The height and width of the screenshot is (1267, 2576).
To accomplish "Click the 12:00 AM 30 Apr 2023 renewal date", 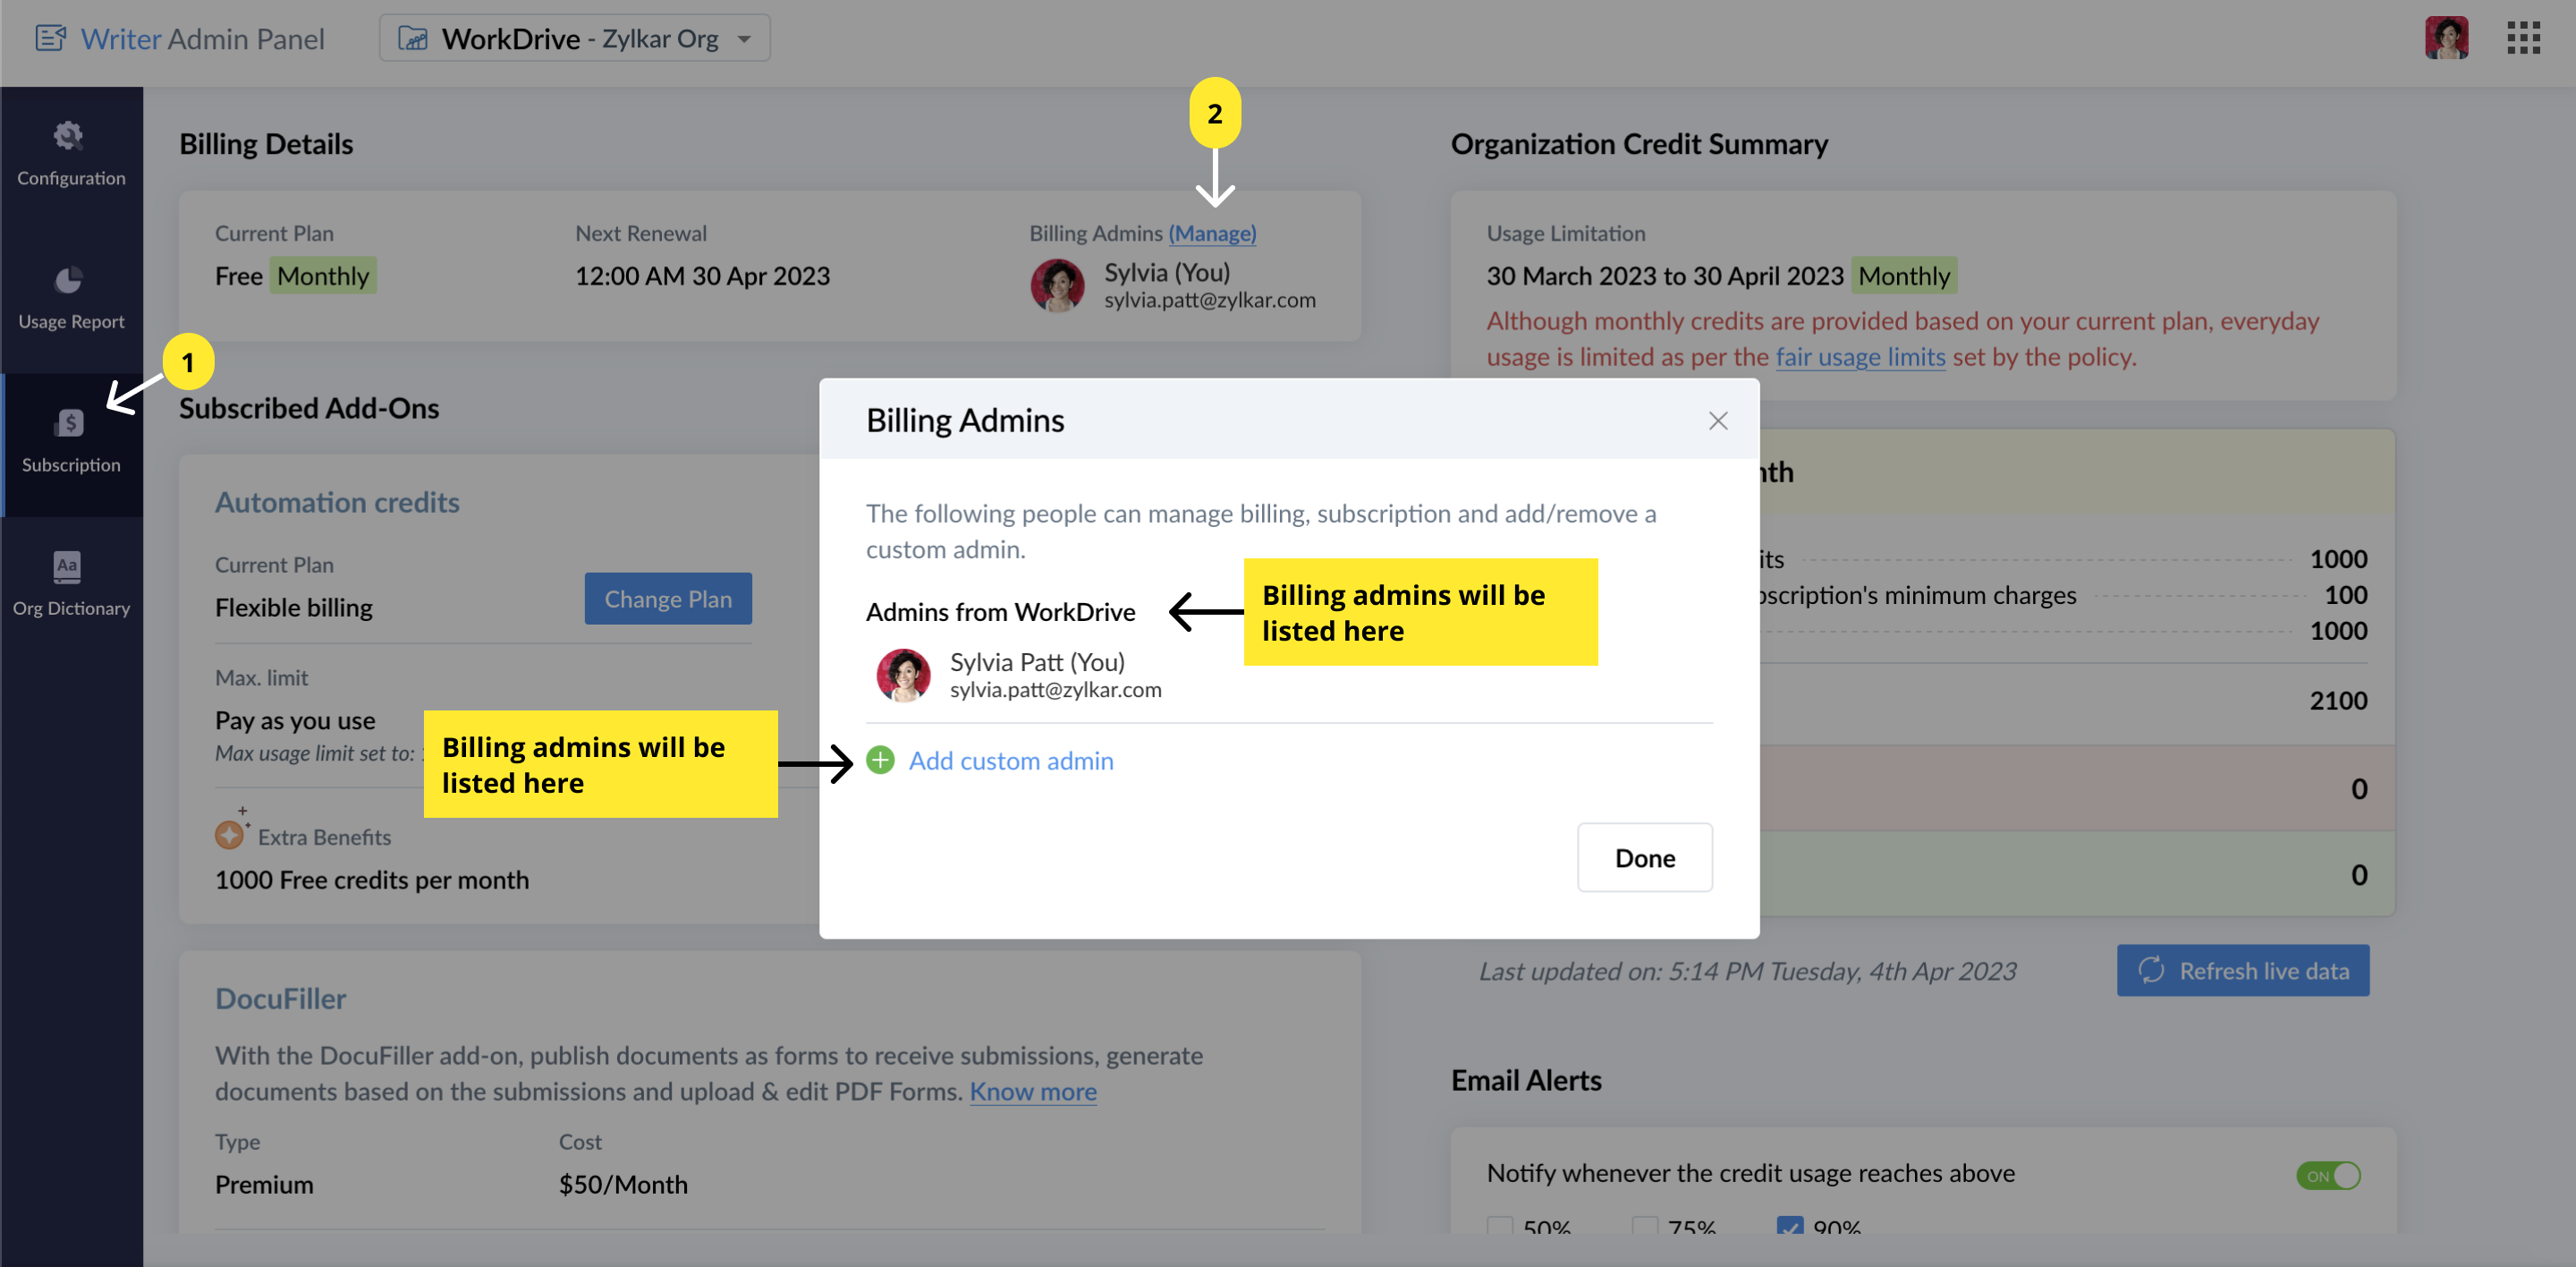I will pyautogui.click(x=702, y=276).
